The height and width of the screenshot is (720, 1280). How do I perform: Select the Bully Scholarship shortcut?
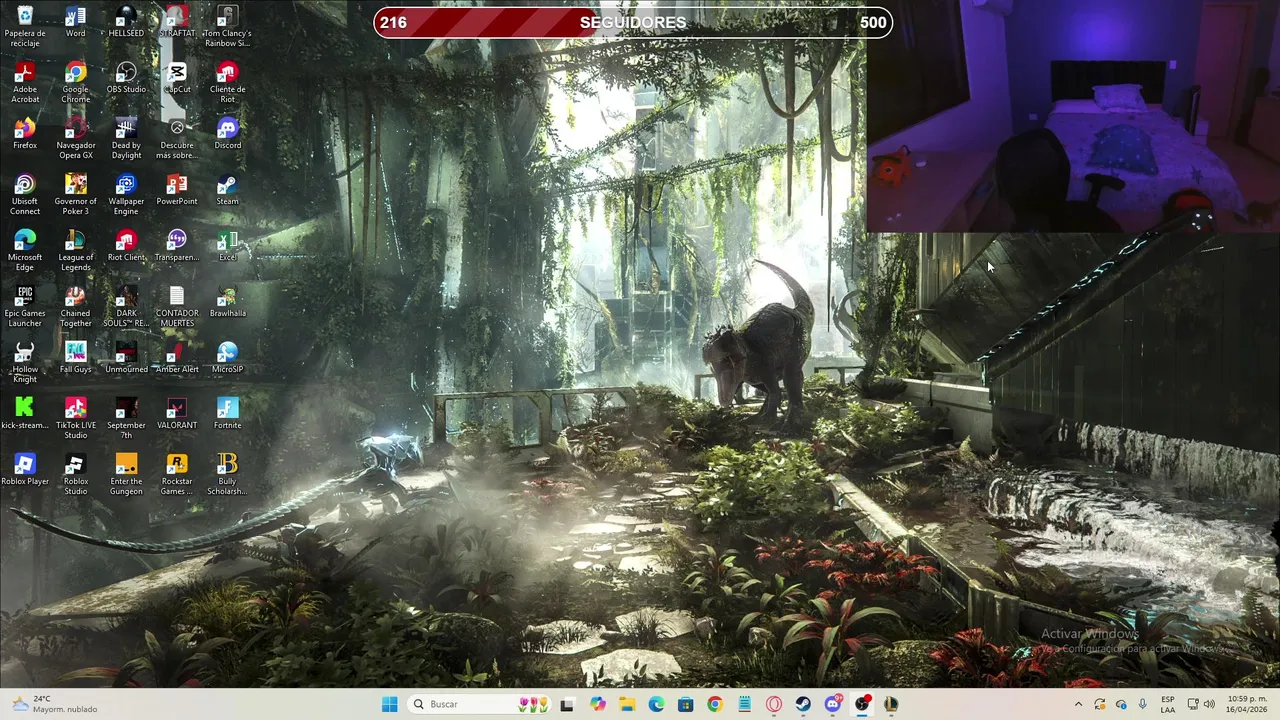click(x=227, y=474)
